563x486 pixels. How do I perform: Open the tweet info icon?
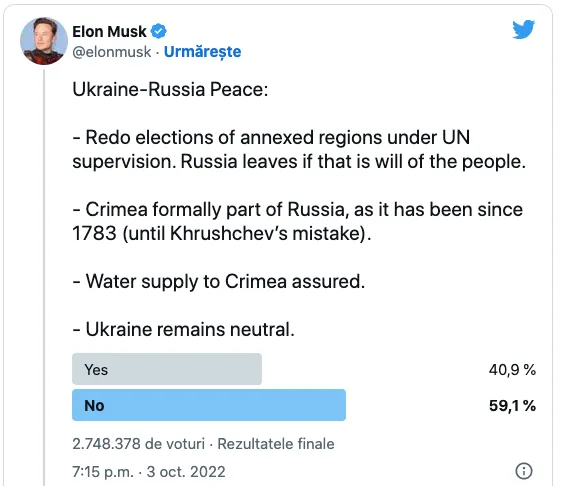coord(524,471)
